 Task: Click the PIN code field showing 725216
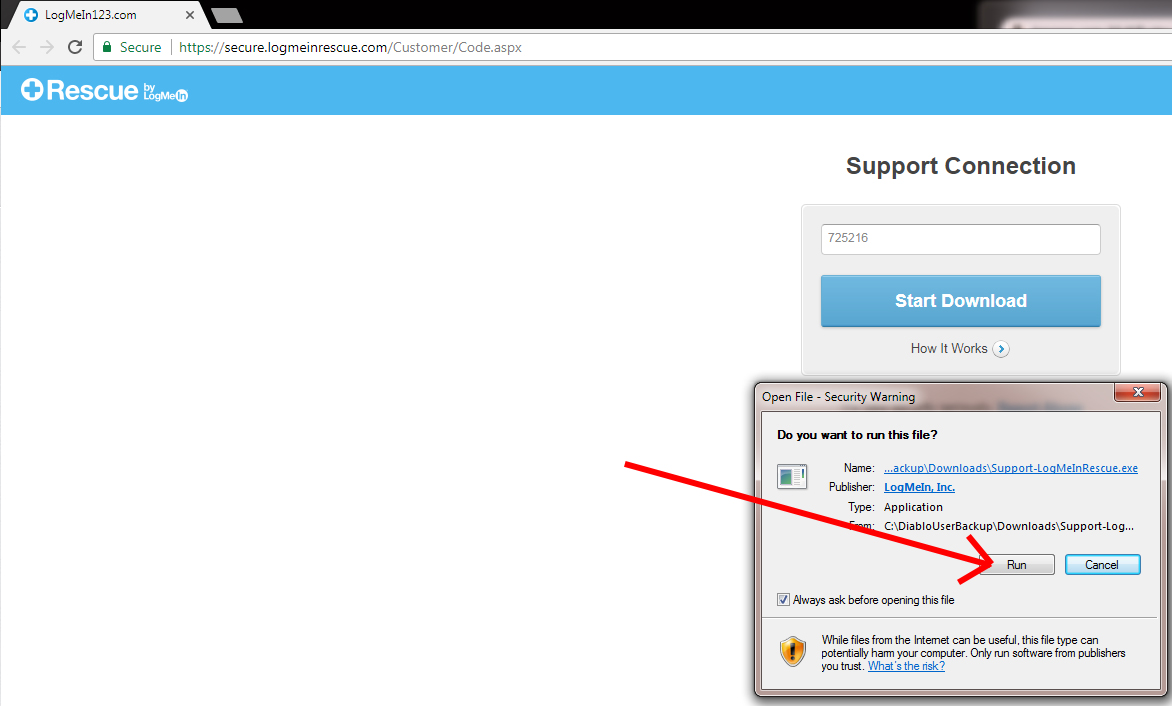[960, 240]
